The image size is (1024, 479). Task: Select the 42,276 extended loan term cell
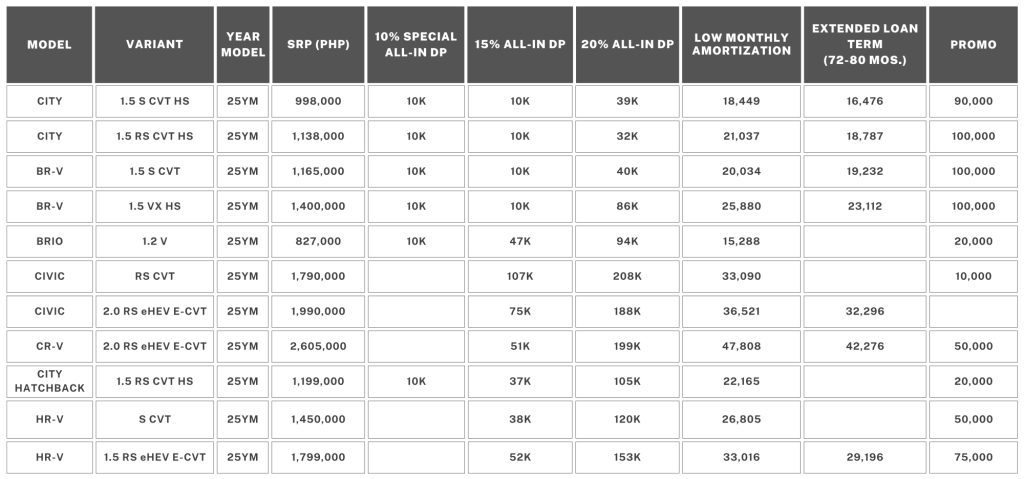click(x=864, y=346)
